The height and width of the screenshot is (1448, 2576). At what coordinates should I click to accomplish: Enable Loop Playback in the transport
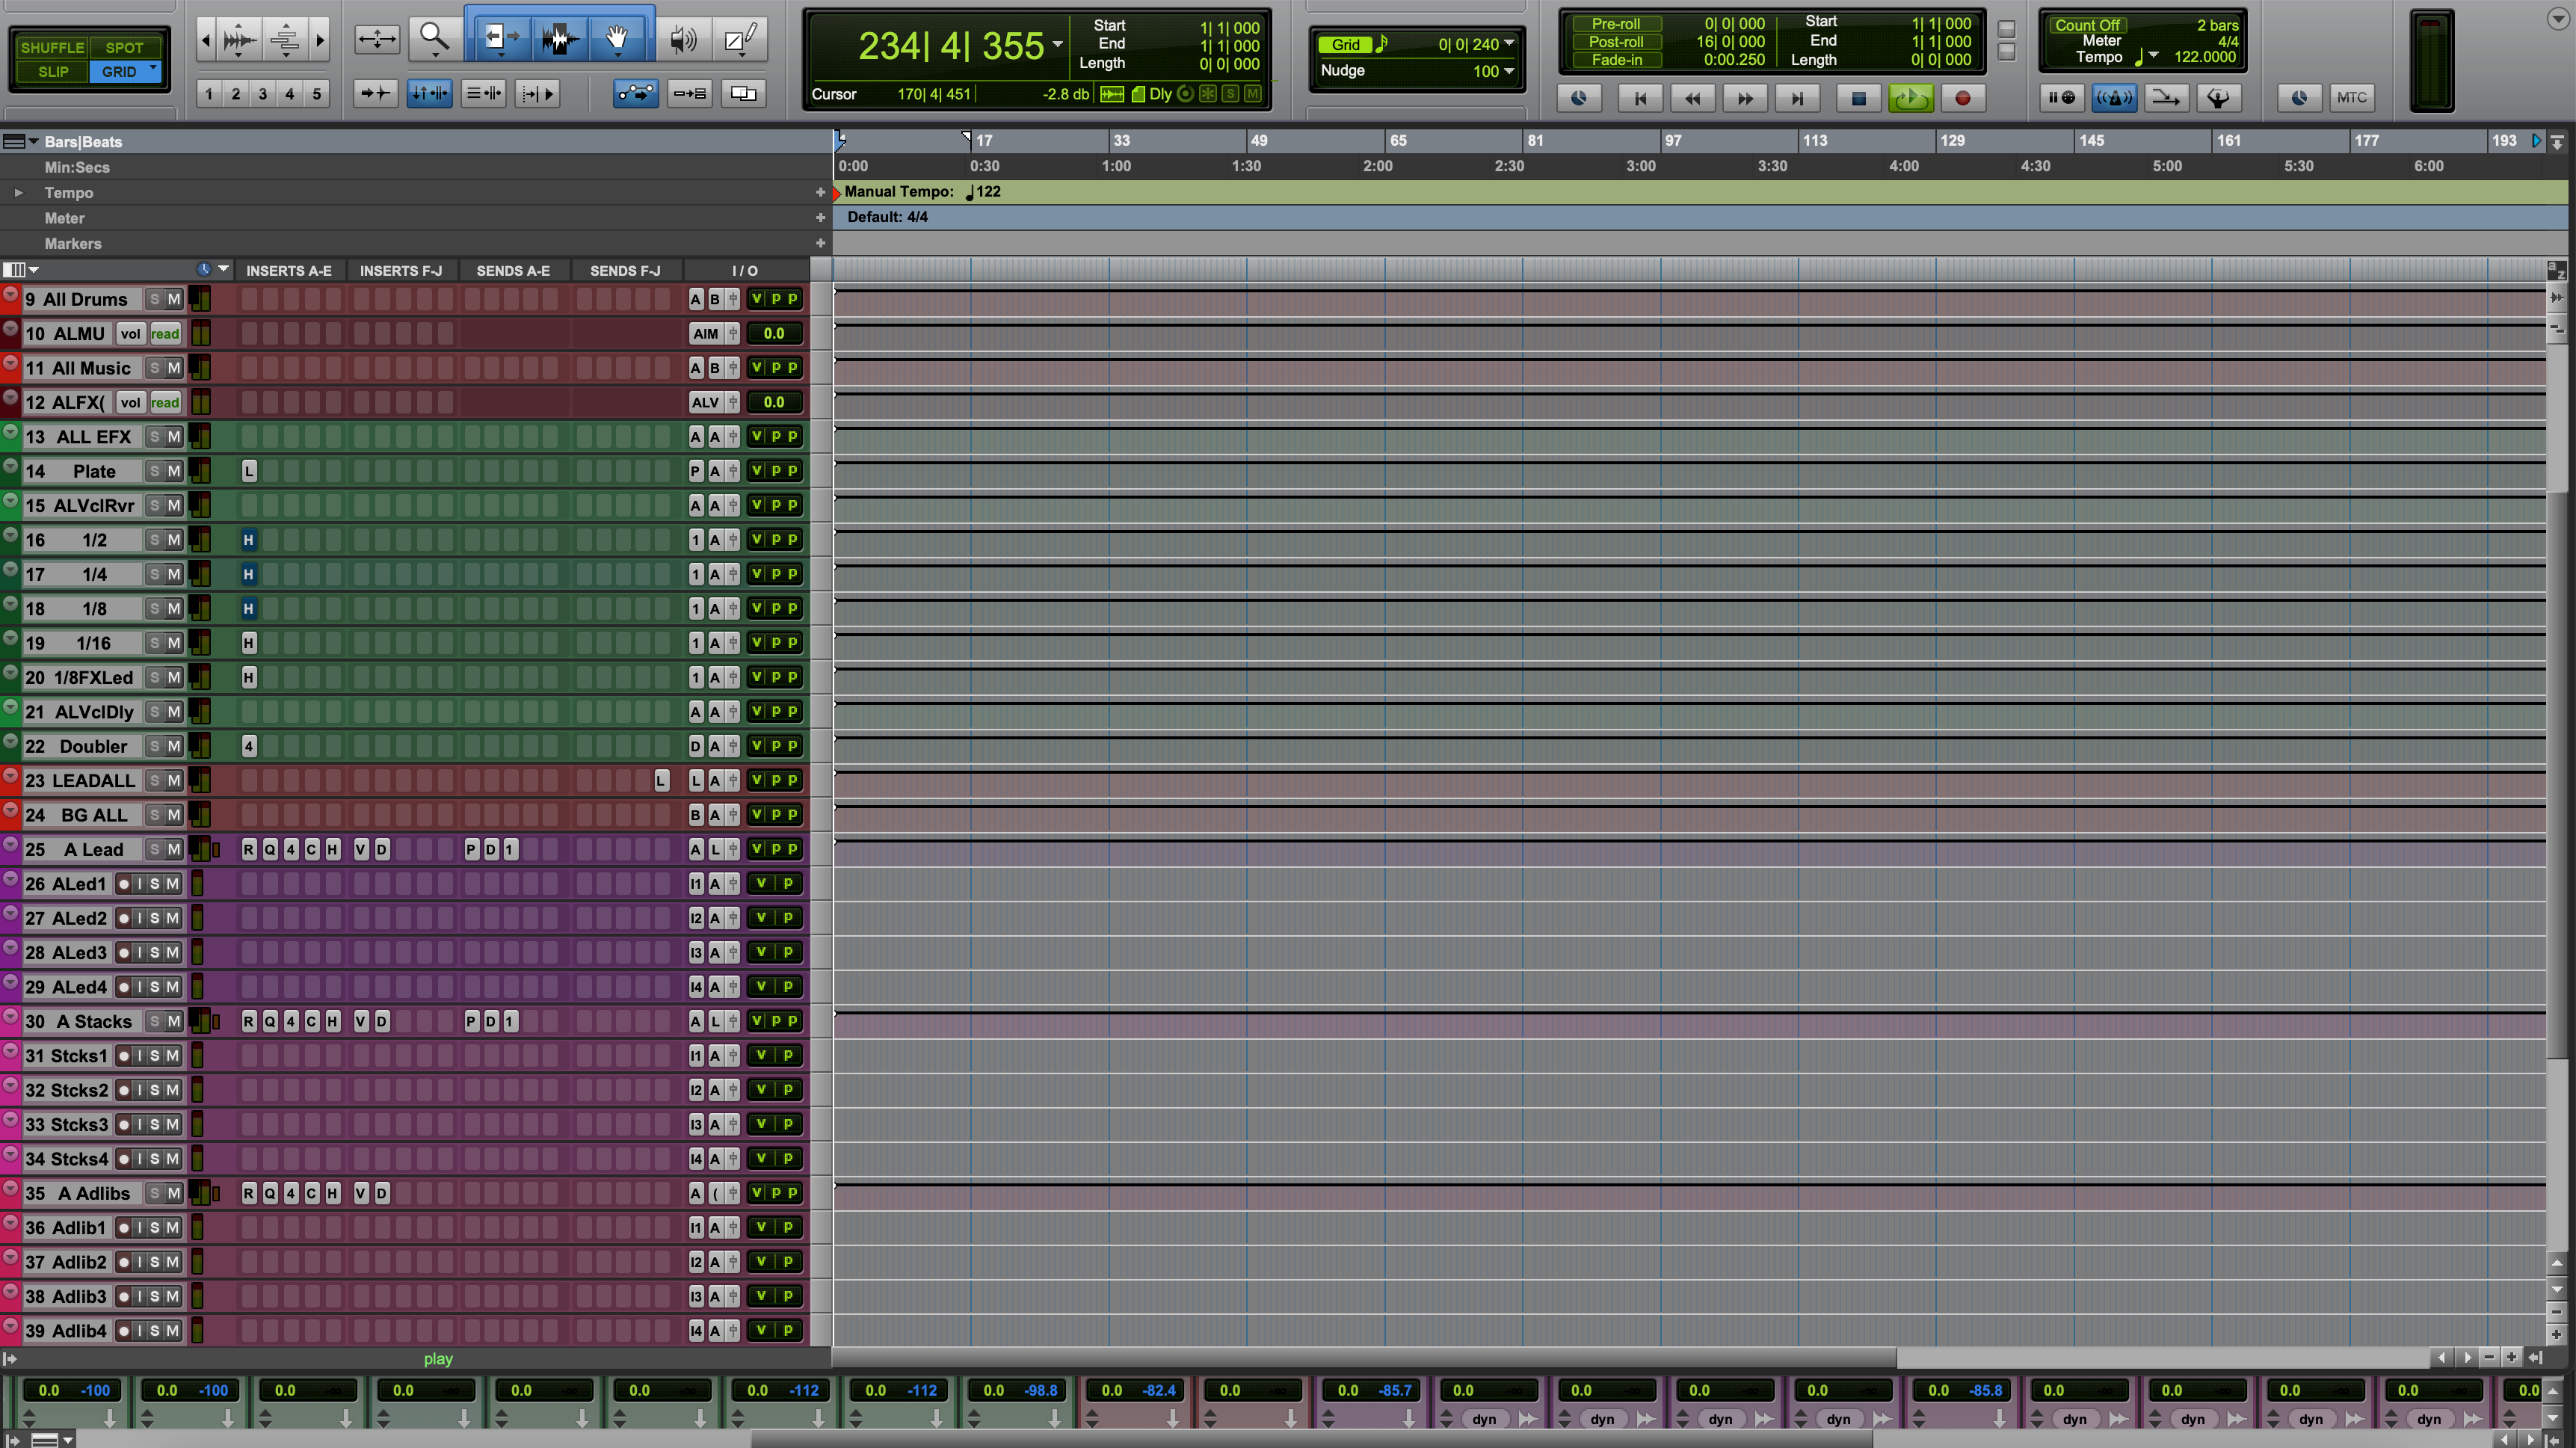[x=1911, y=98]
